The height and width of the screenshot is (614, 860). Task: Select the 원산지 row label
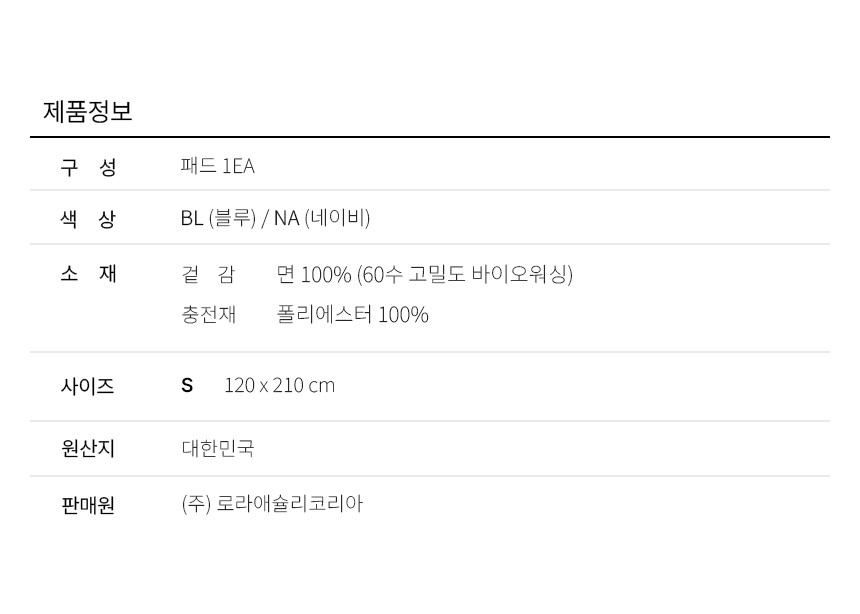pos(88,449)
